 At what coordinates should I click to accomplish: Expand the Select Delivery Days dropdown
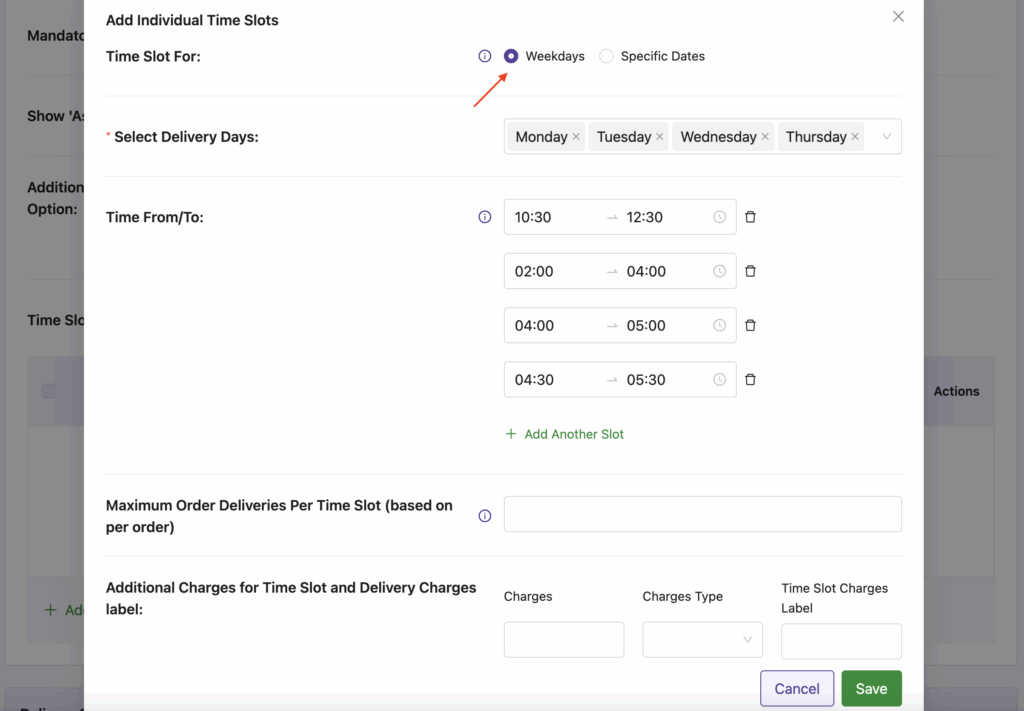(886, 136)
